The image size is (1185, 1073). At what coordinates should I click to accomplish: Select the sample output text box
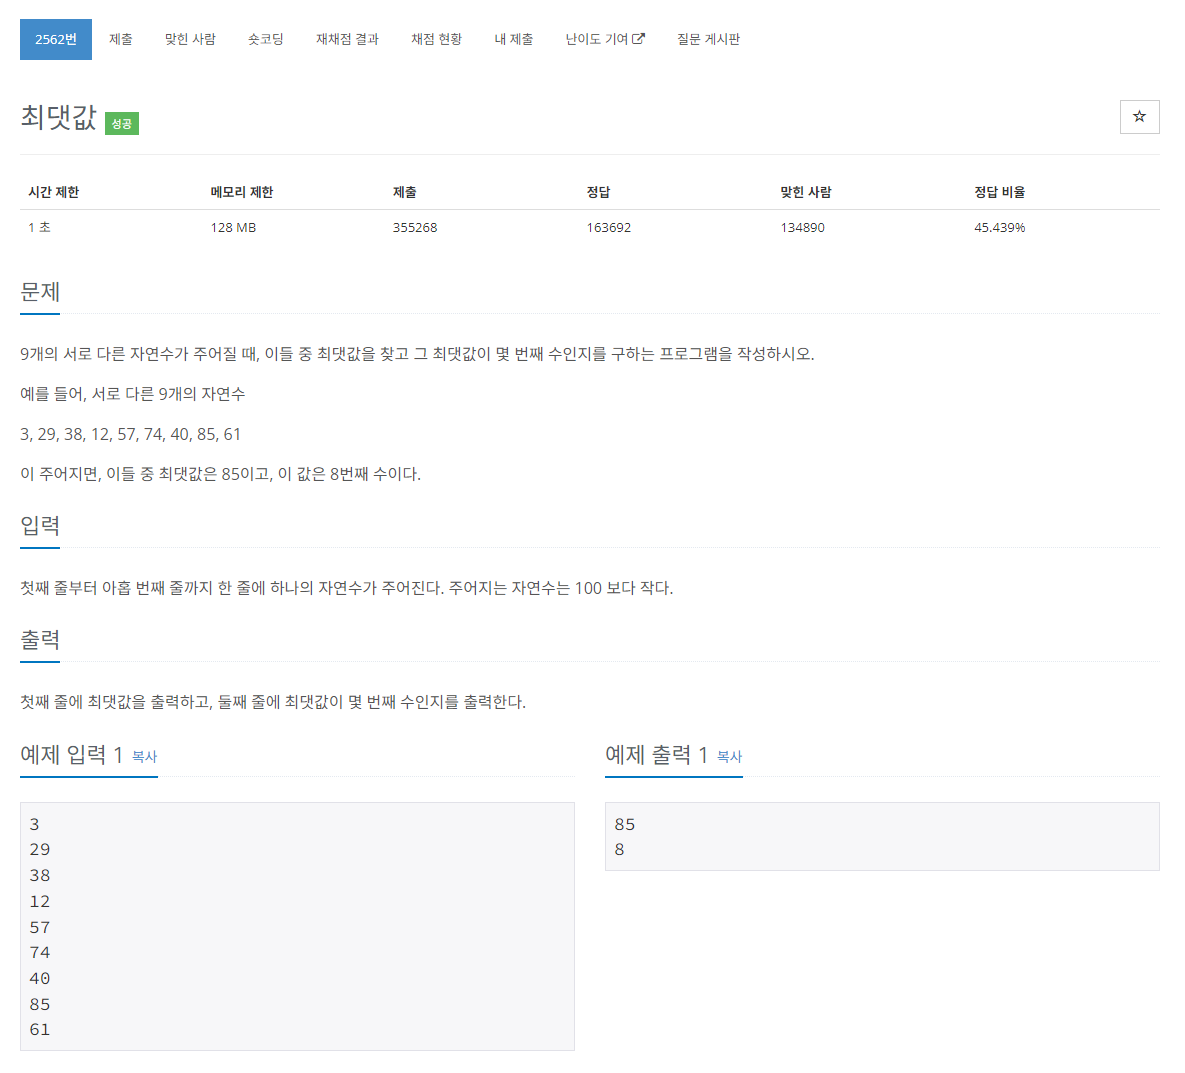click(881, 836)
